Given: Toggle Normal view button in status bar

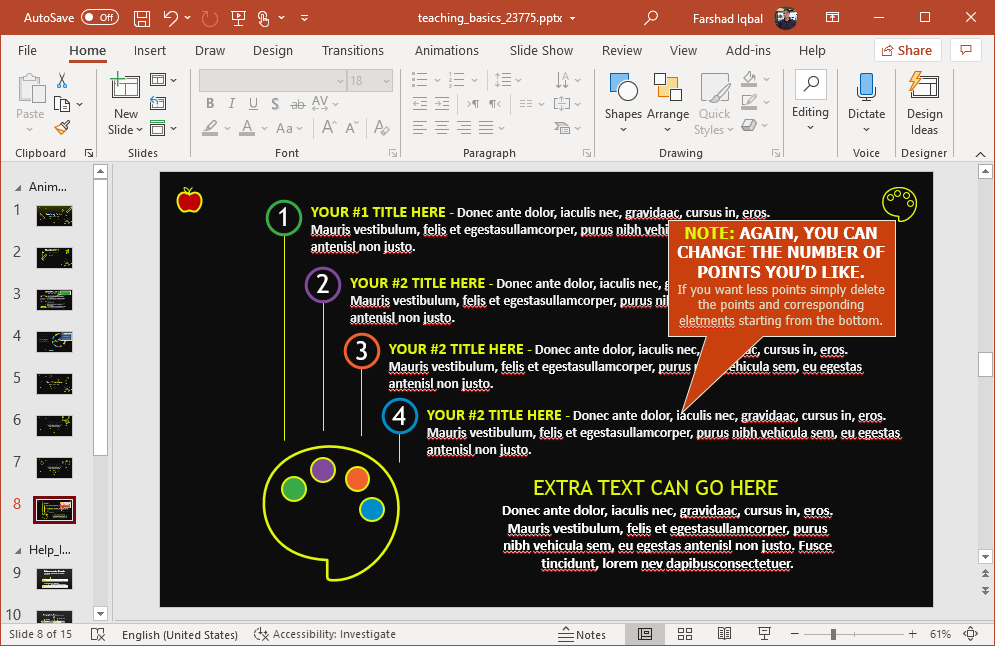Looking at the screenshot, I should 645,634.
